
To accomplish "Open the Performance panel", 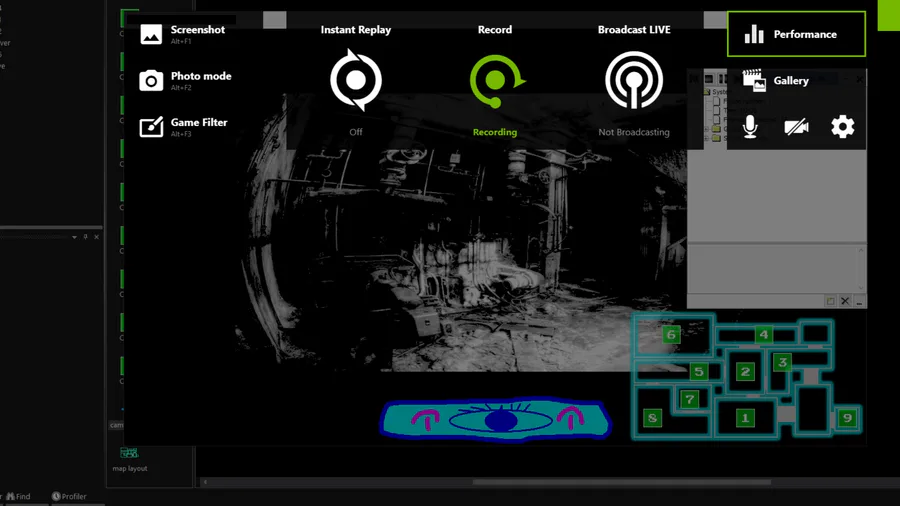I will tap(796, 34).
